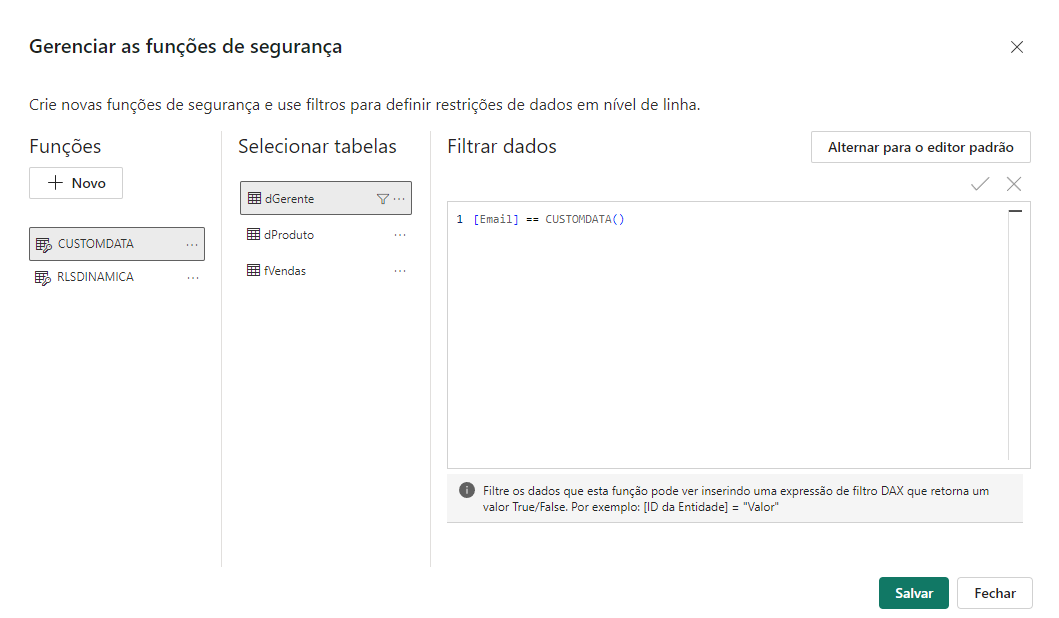Save the roles with Salvar
Viewport: 1059px width, 618px height.
(x=913, y=593)
